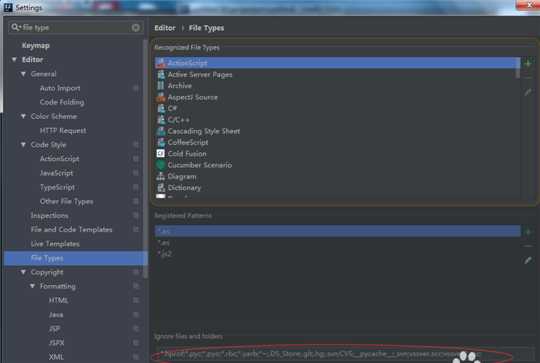Open File and Code Templates
Image resolution: width=540 pixels, height=363 pixels.
[72, 229]
